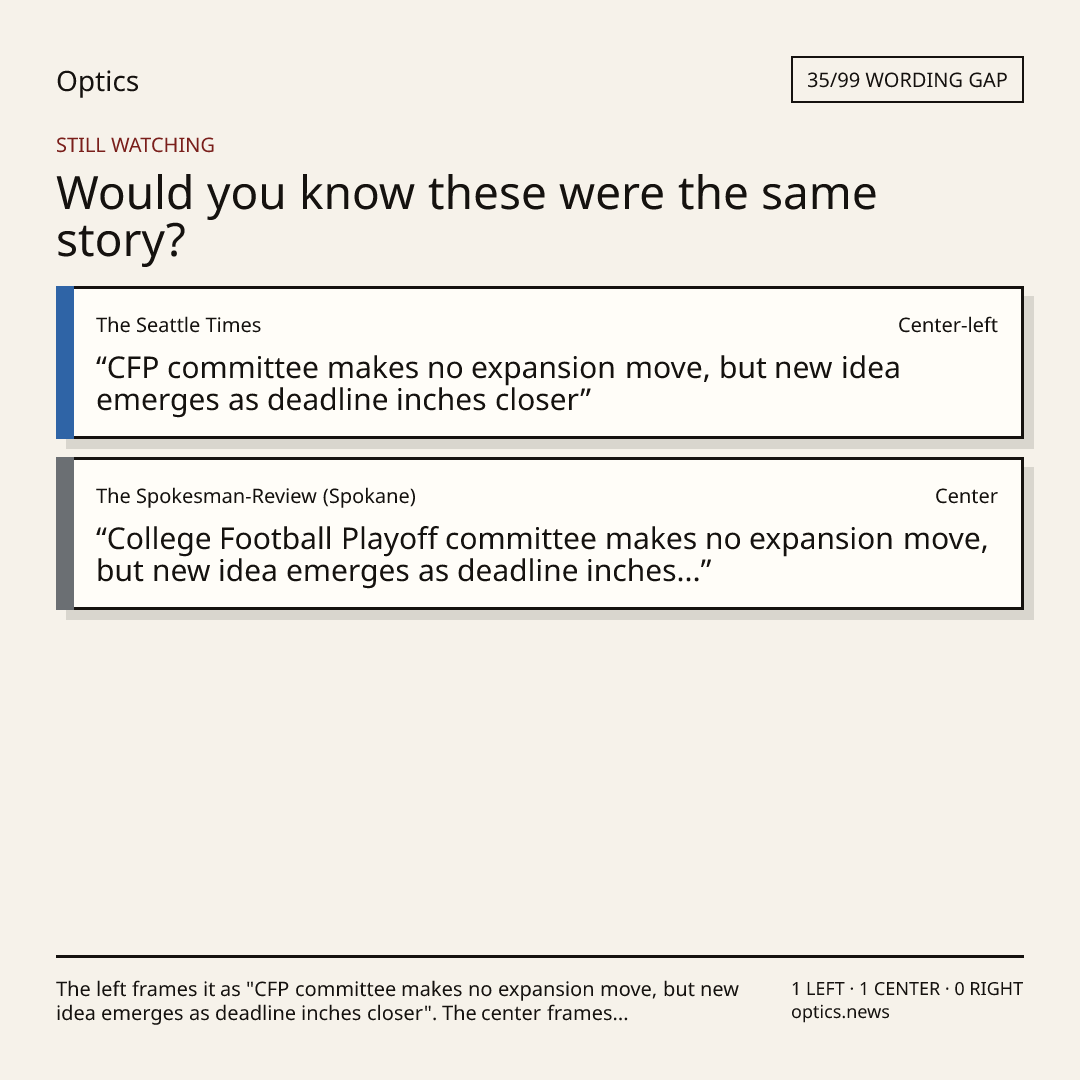Click the Center bias label
This screenshot has height=1080, width=1080.
point(966,496)
